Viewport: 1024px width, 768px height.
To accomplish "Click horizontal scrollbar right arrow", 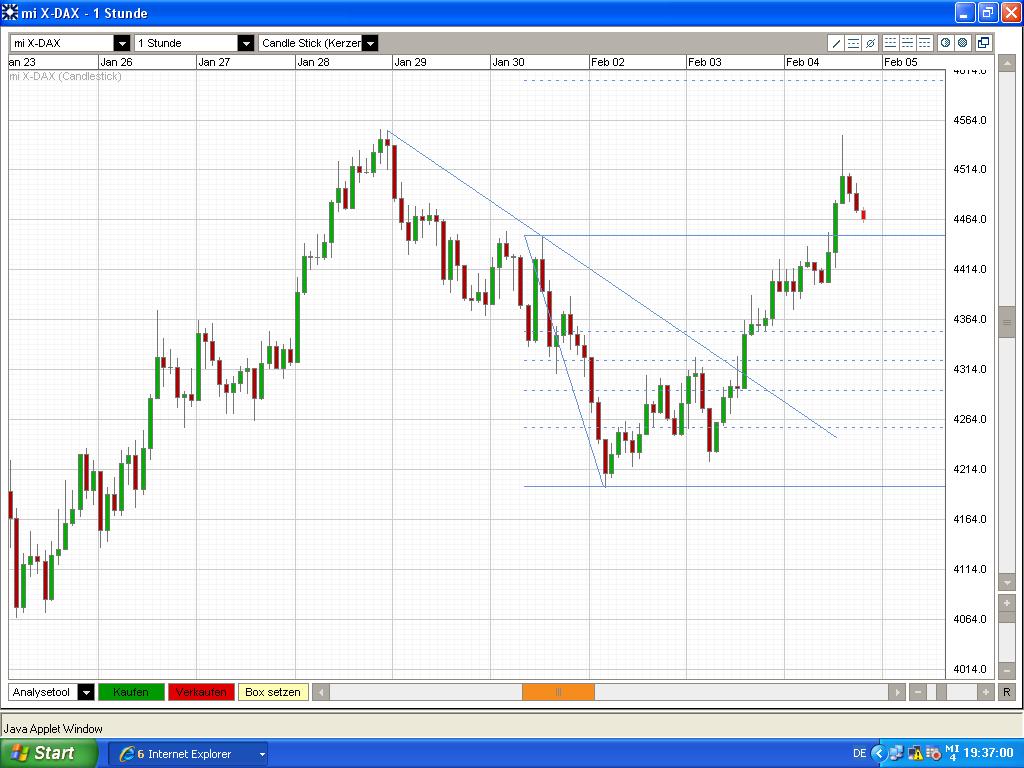I will click(897, 692).
